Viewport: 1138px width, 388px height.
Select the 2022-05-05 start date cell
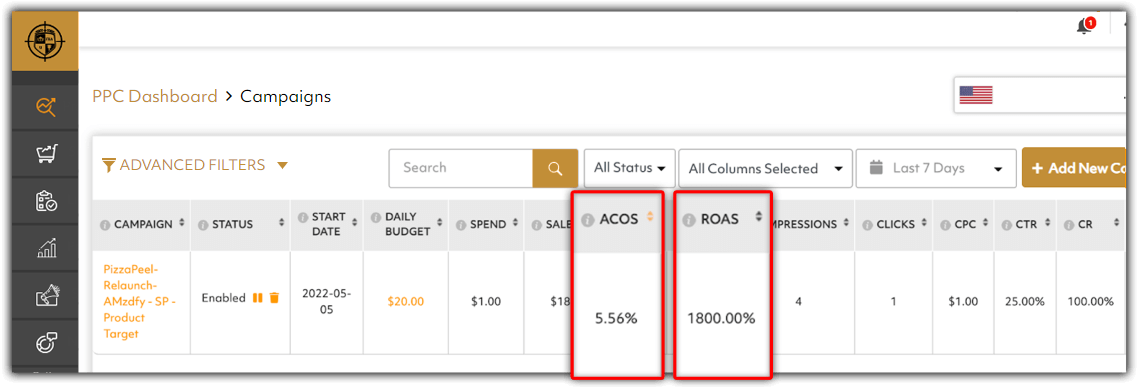327,301
